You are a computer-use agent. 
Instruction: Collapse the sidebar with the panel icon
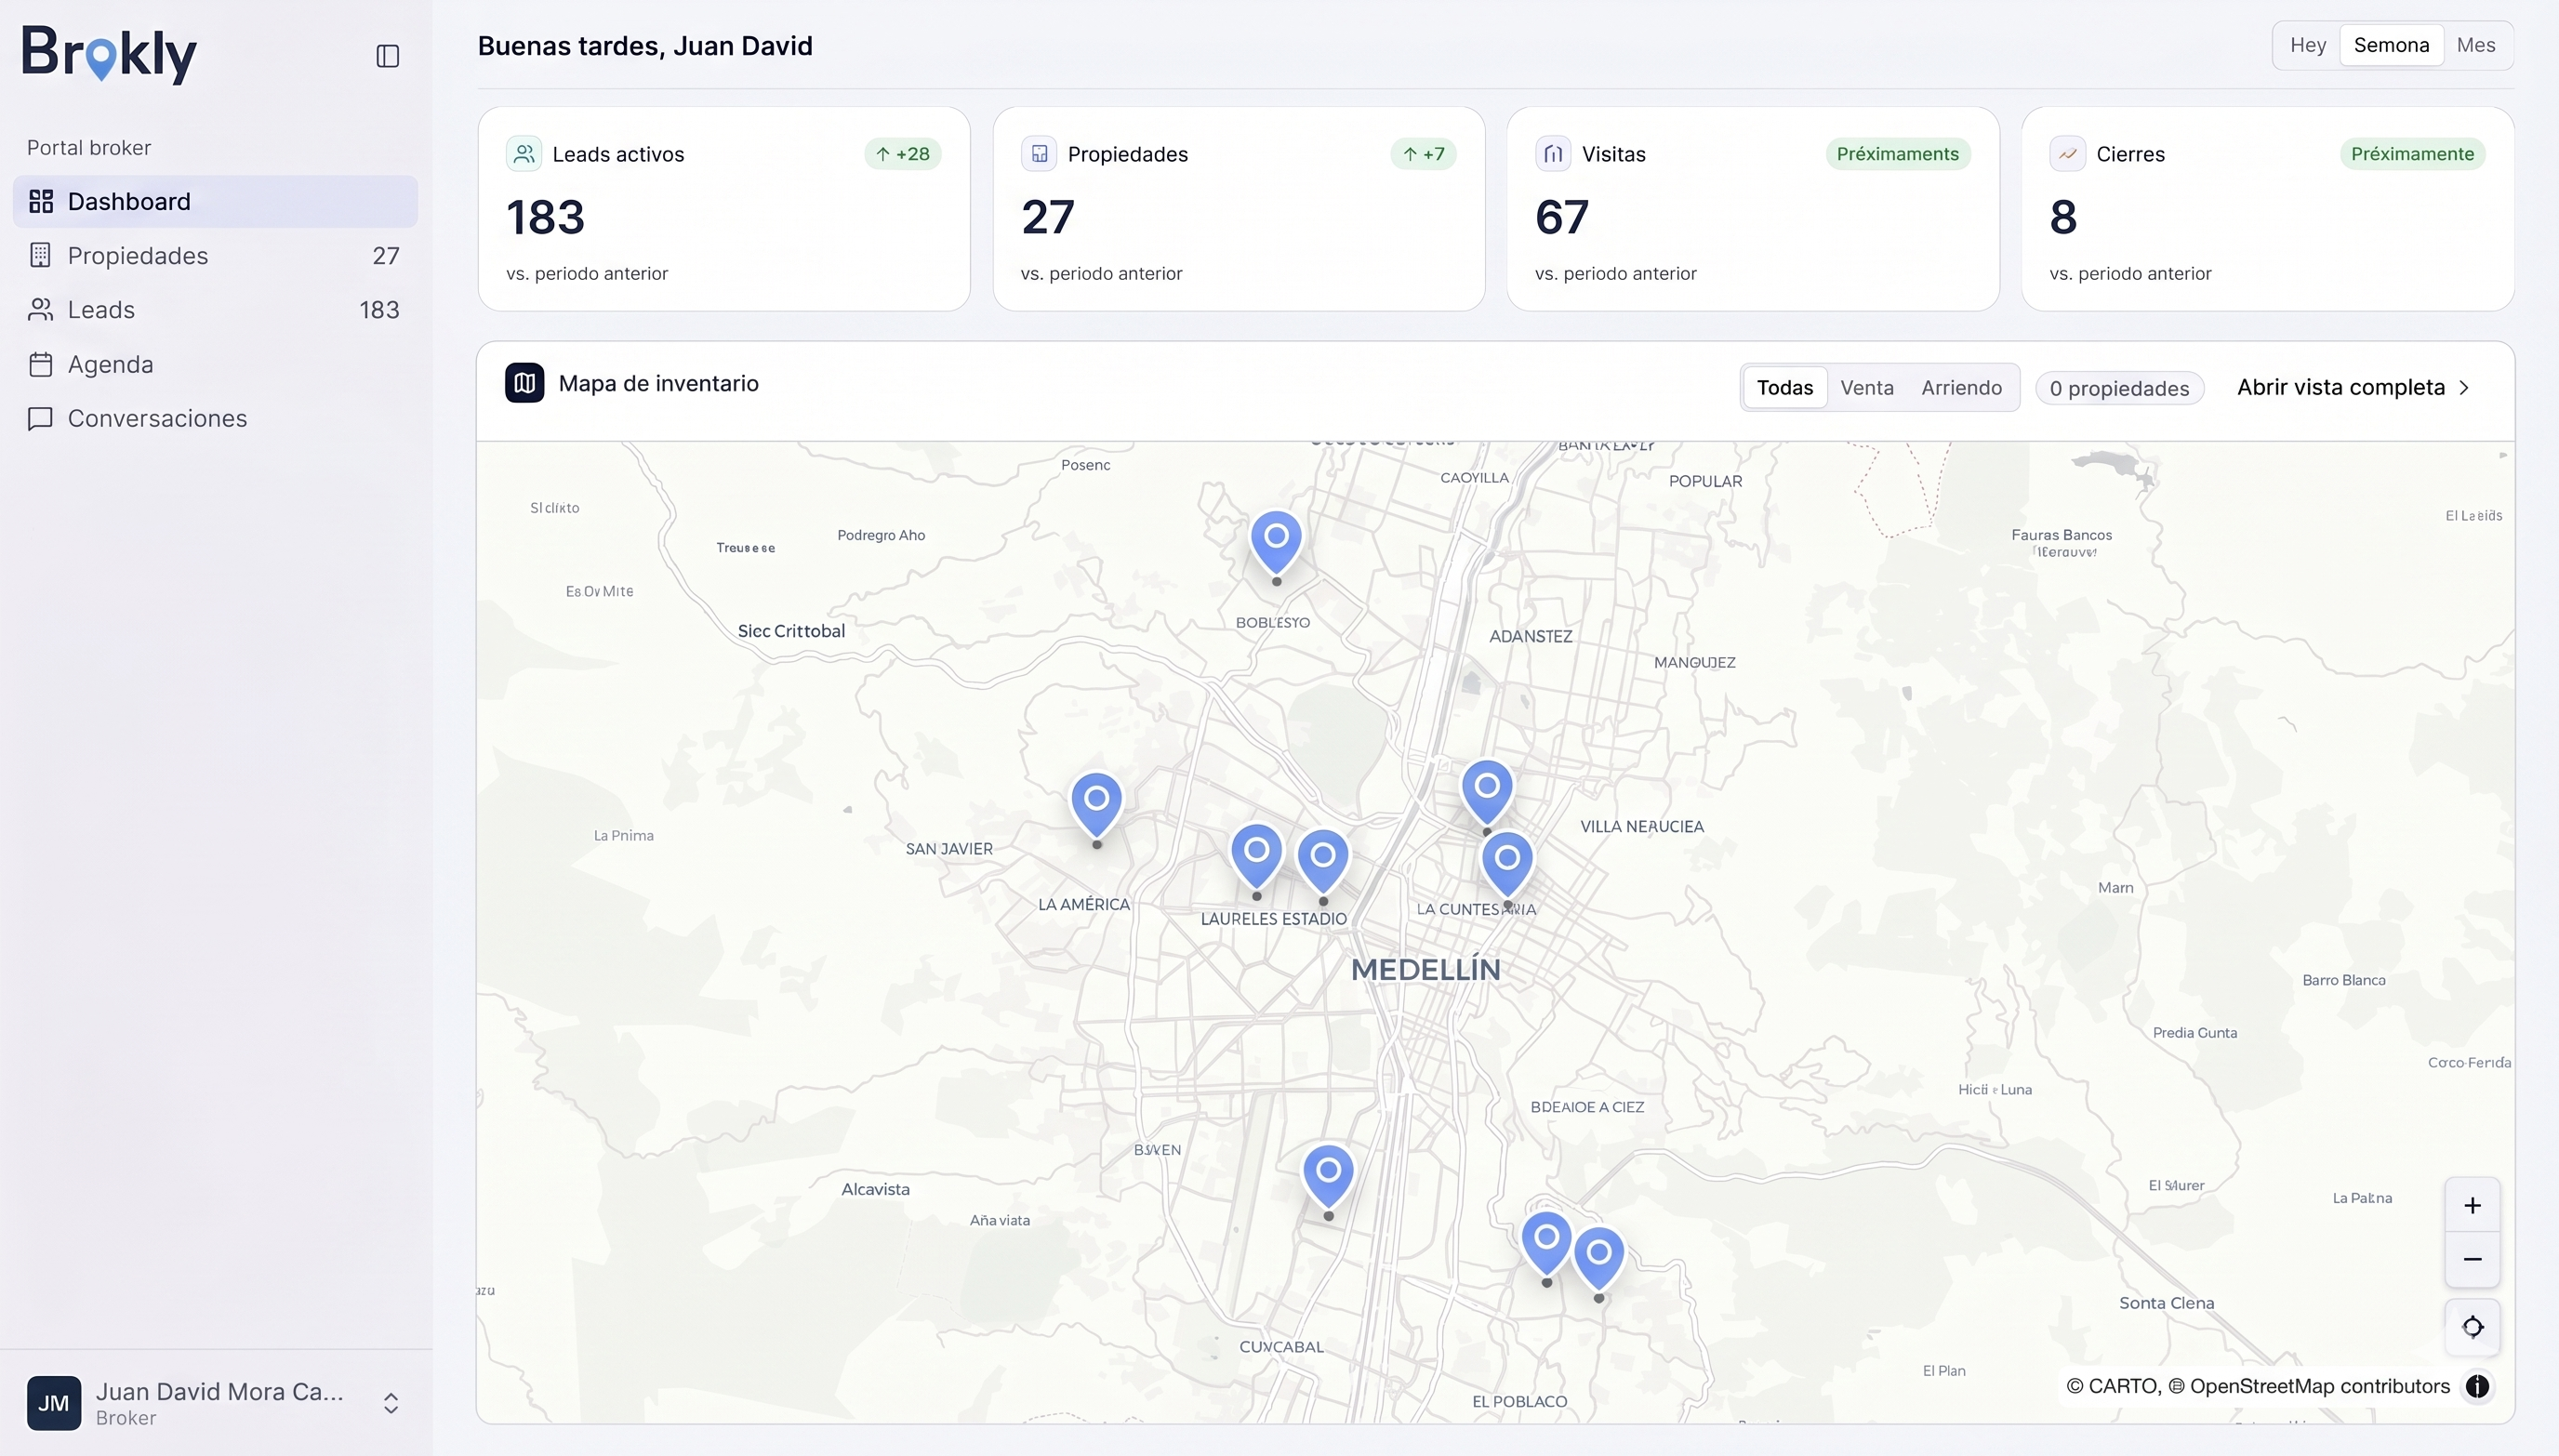[388, 56]
